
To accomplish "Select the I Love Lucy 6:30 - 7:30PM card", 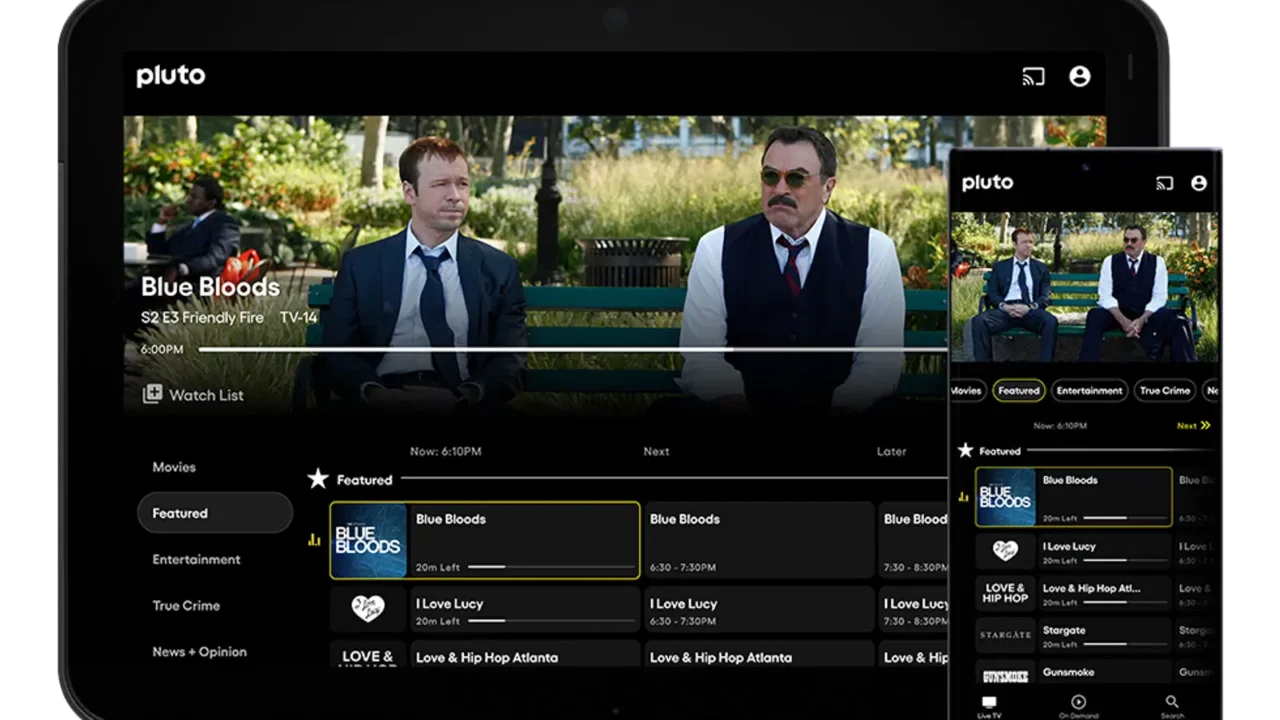I will click(x=759, y=609).
